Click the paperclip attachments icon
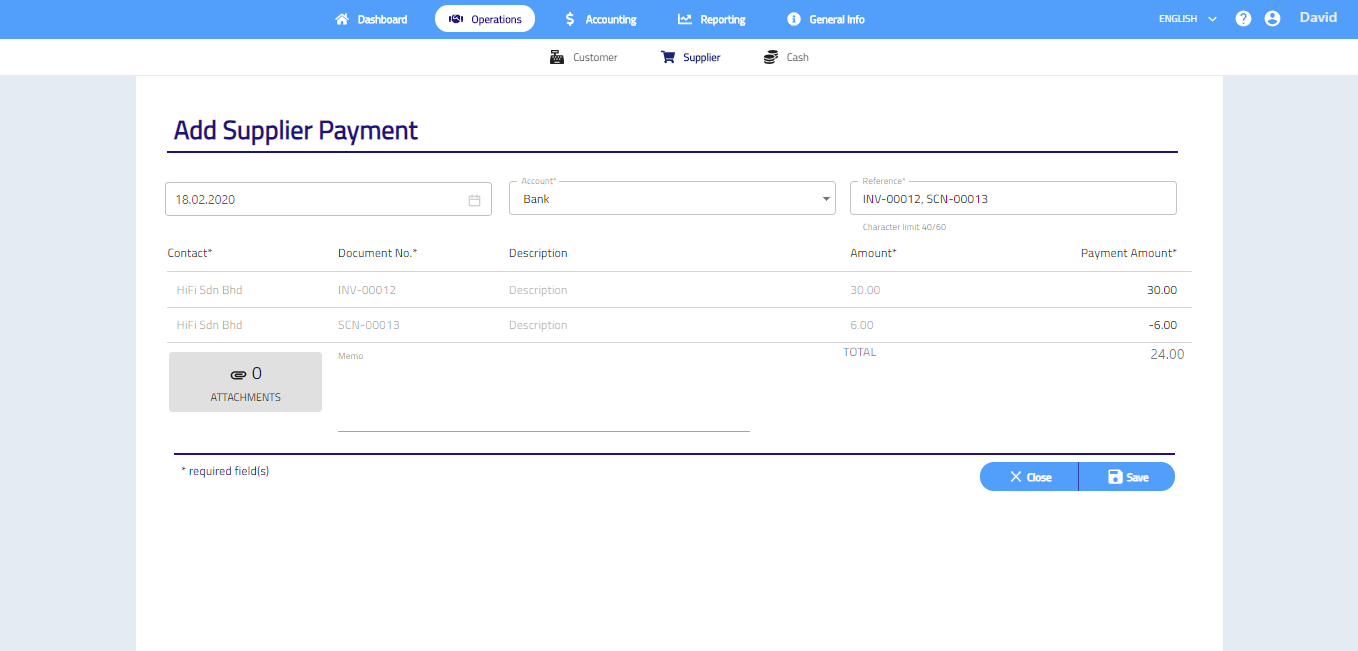This screenshot has width=1358, height=651. click(238, 375)
